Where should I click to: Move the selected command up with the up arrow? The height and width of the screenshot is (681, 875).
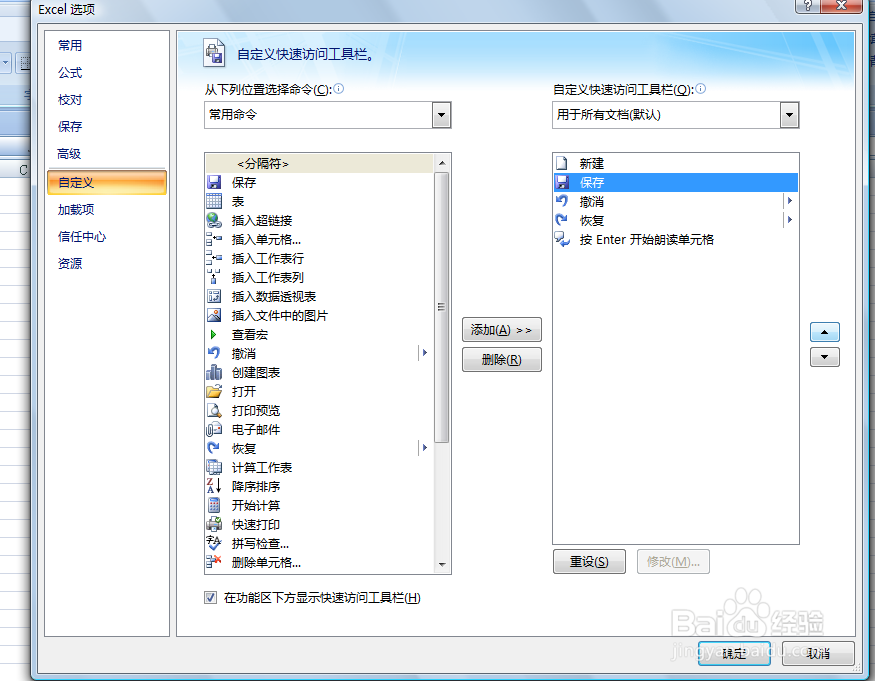(x=825, y=332)
